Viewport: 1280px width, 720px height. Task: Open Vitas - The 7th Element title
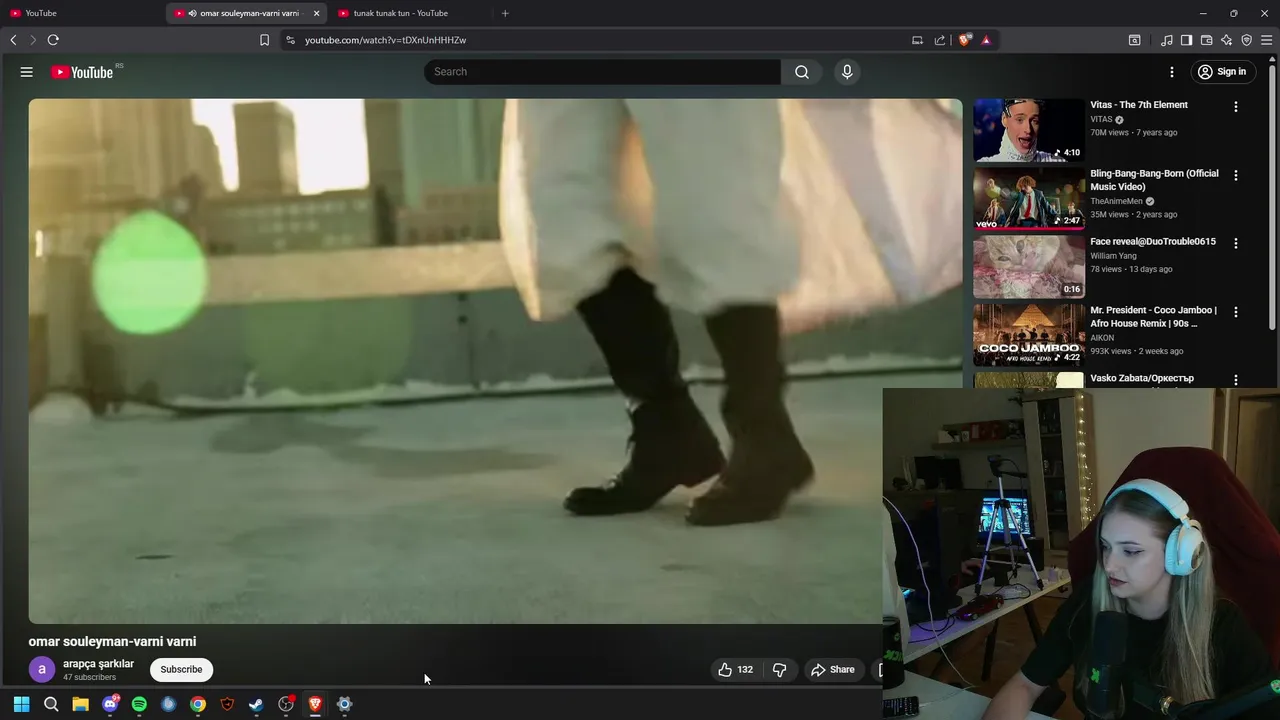(x=1139, y=105)
